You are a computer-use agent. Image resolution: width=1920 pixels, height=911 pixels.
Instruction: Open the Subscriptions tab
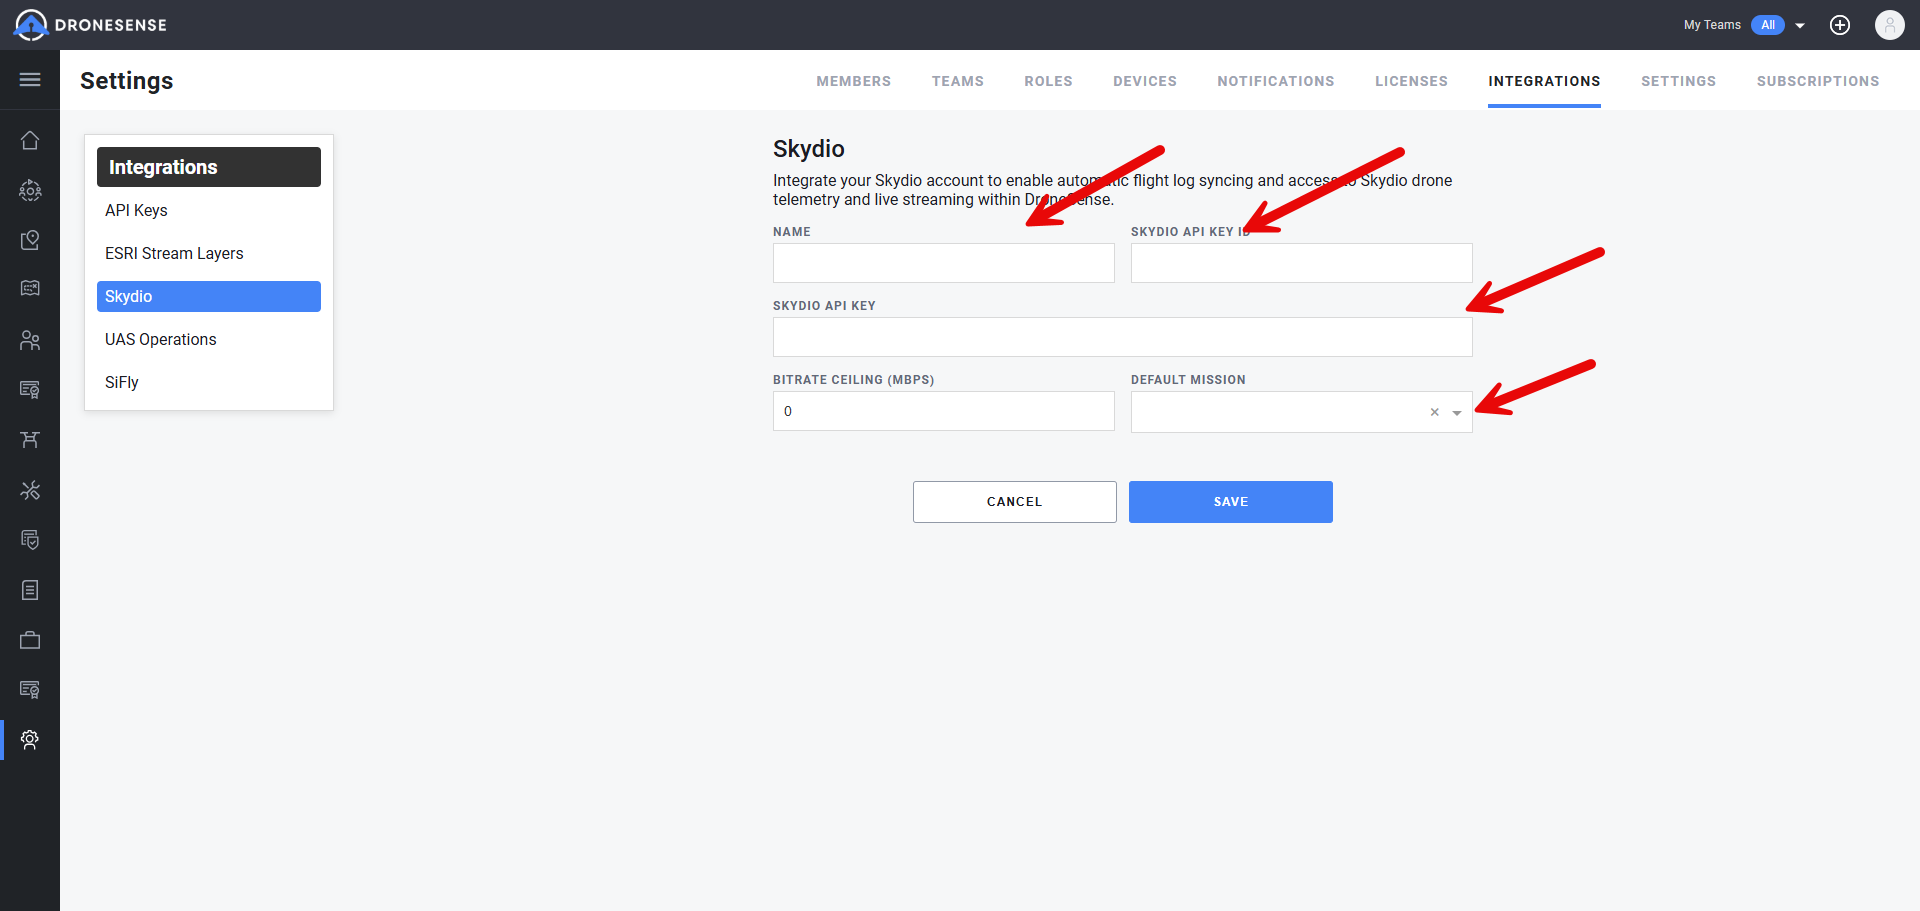1818,81
